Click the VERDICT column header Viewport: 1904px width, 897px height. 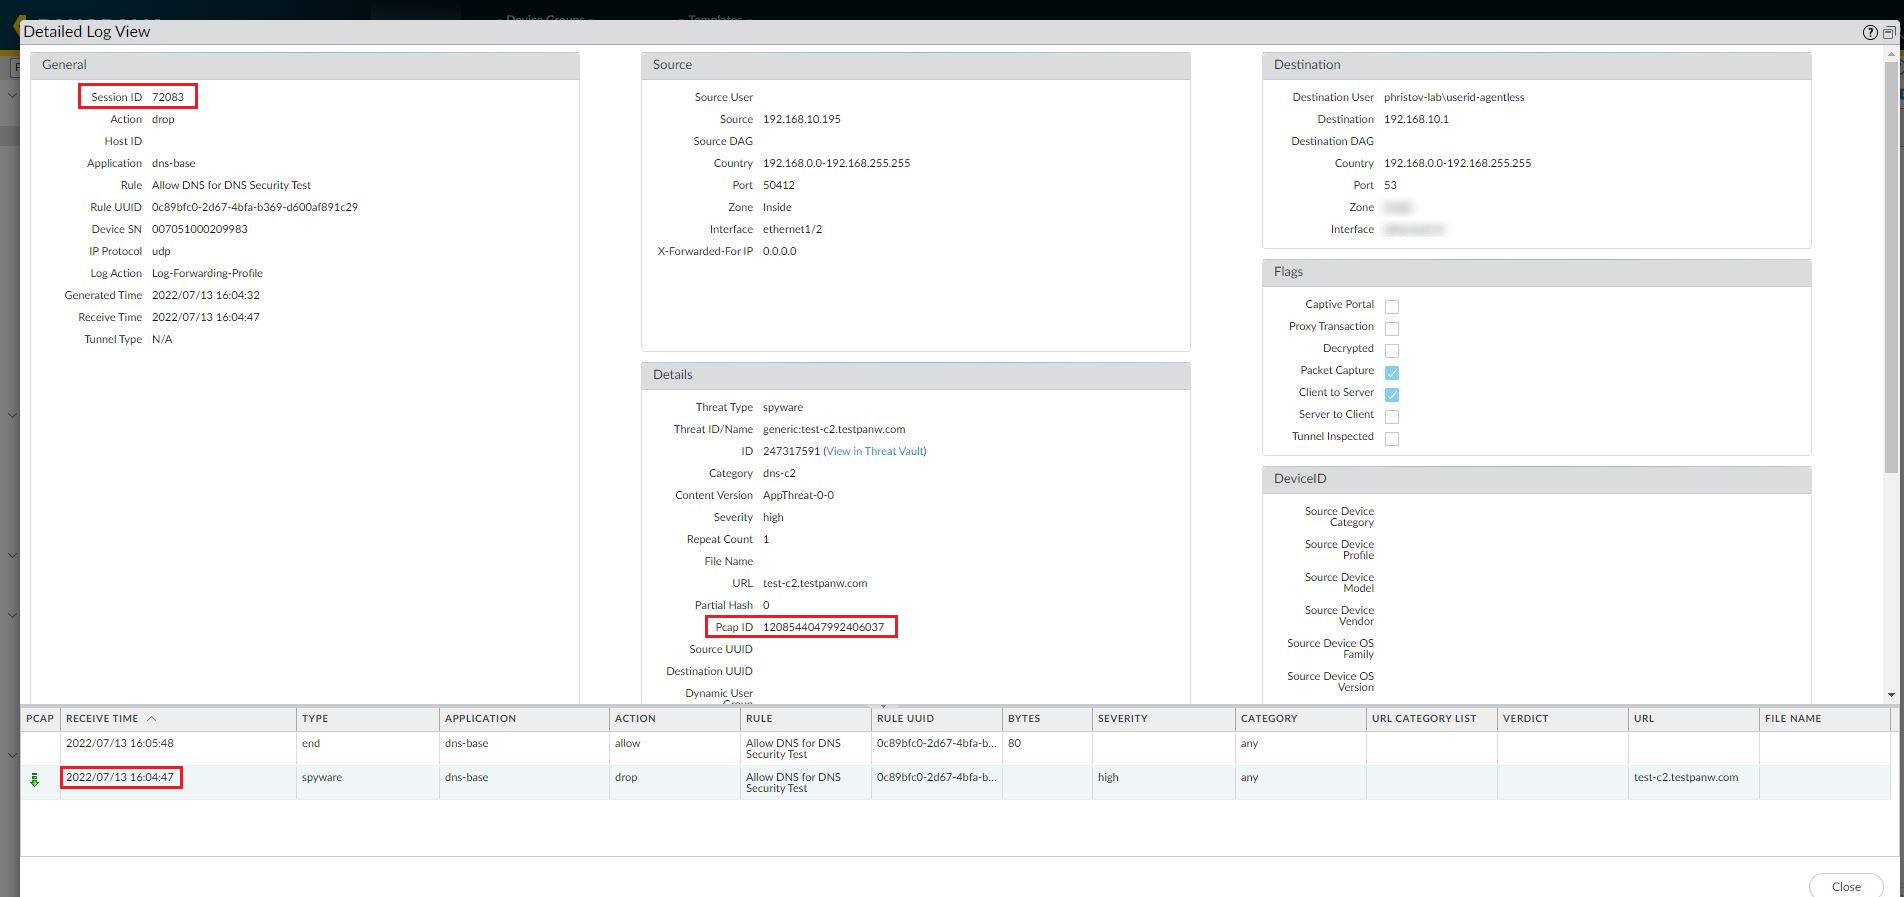click(x=1562, y=718)
